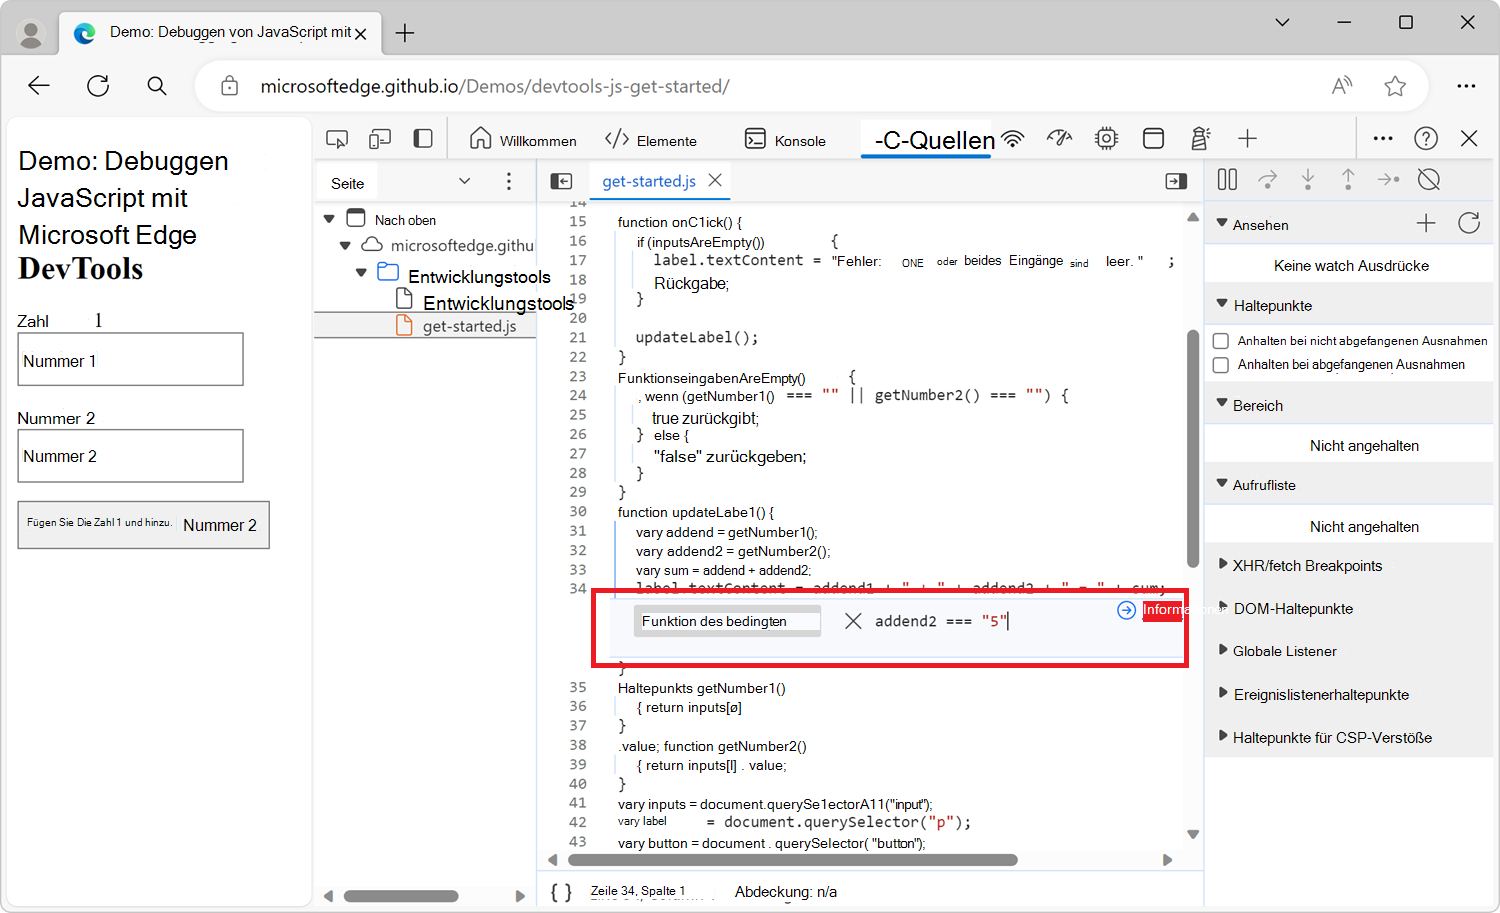Switch to the Elemente tab
Viewport: 1500px width, 913px height.
tap(651, 139)
